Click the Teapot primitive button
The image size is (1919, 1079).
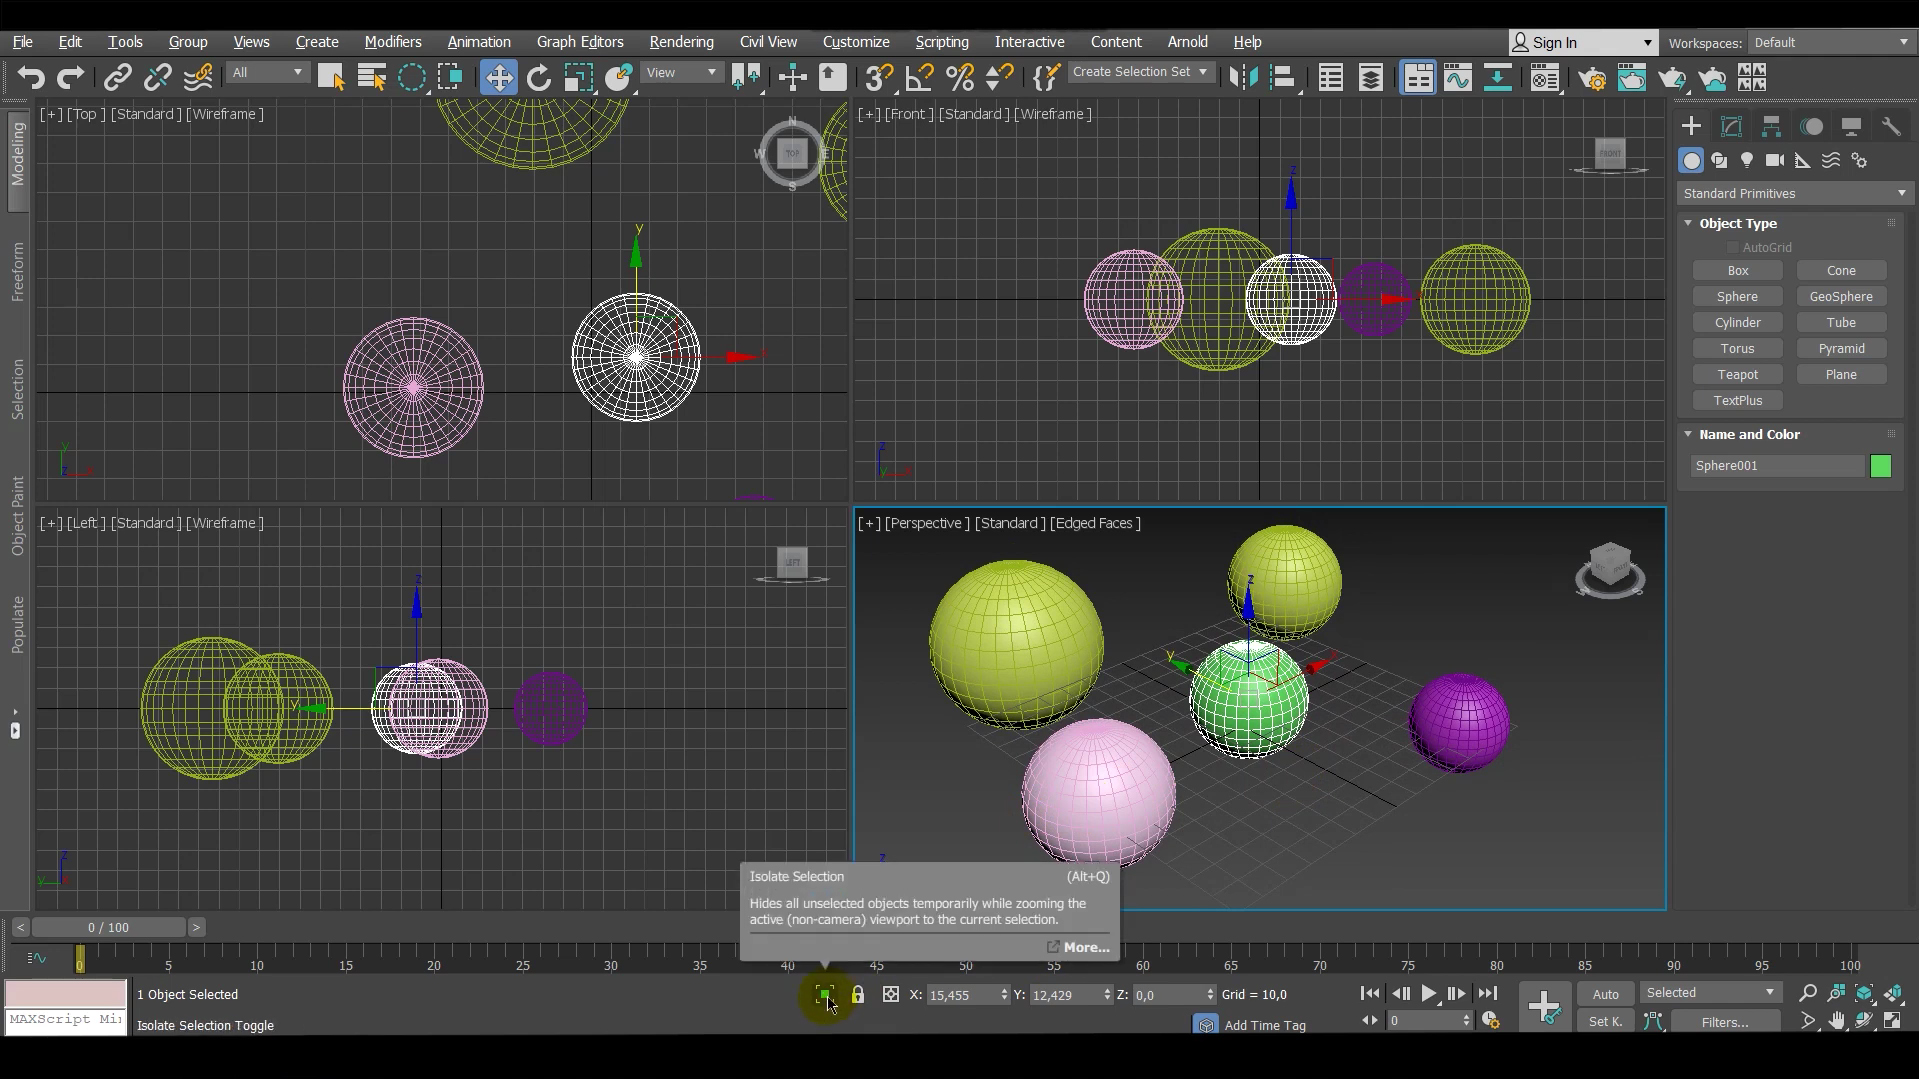pos(1737,375)
